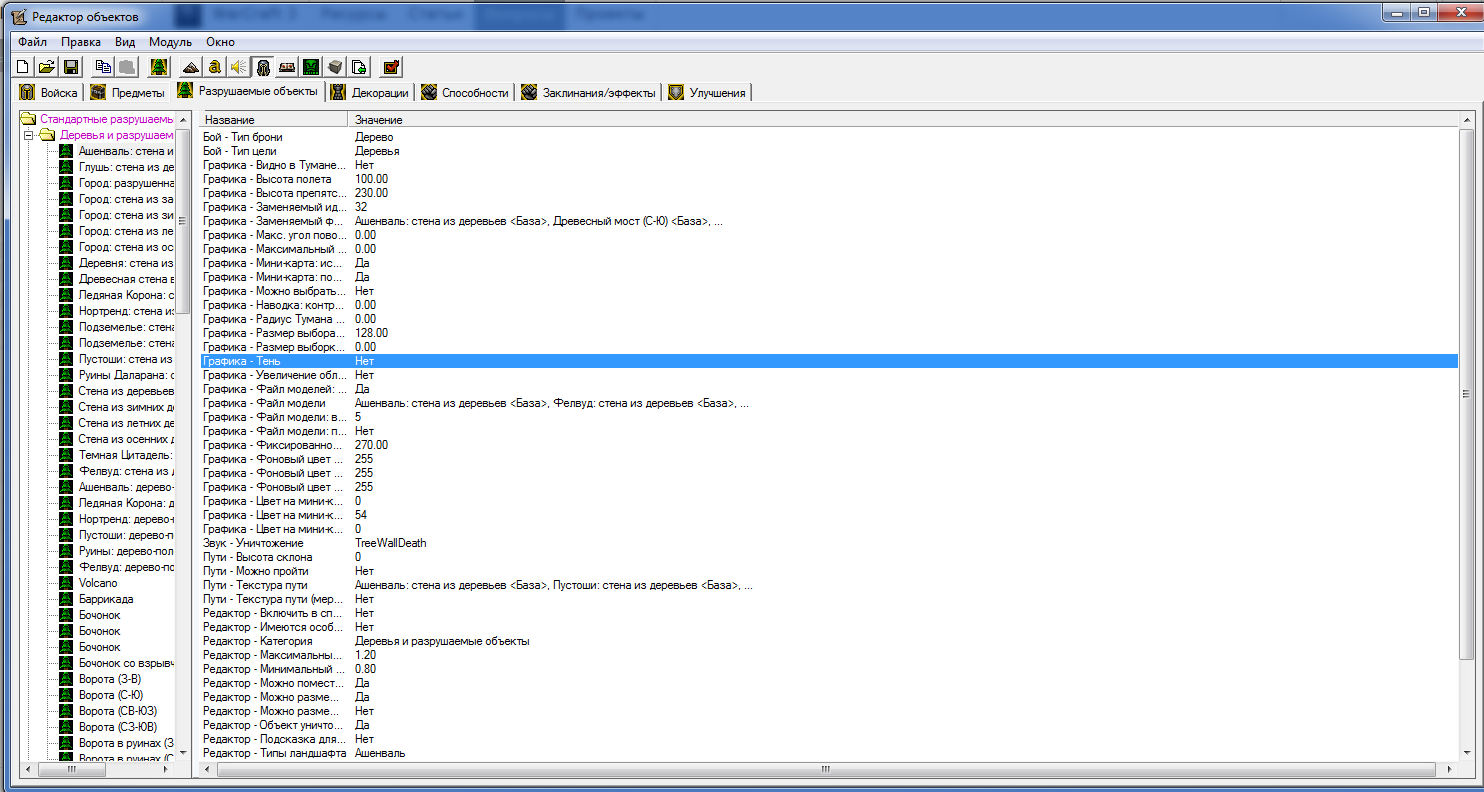Screen dimensions: 1484x792
Task: Click the object tree's scroll-up arrow
Action: [x=183, y=120]
